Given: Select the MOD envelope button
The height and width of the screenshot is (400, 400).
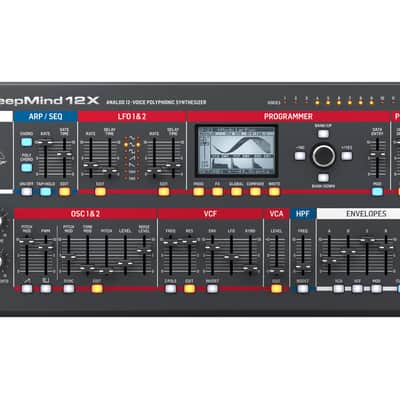Looking at the screenshot, I should [x=376, y=289].
